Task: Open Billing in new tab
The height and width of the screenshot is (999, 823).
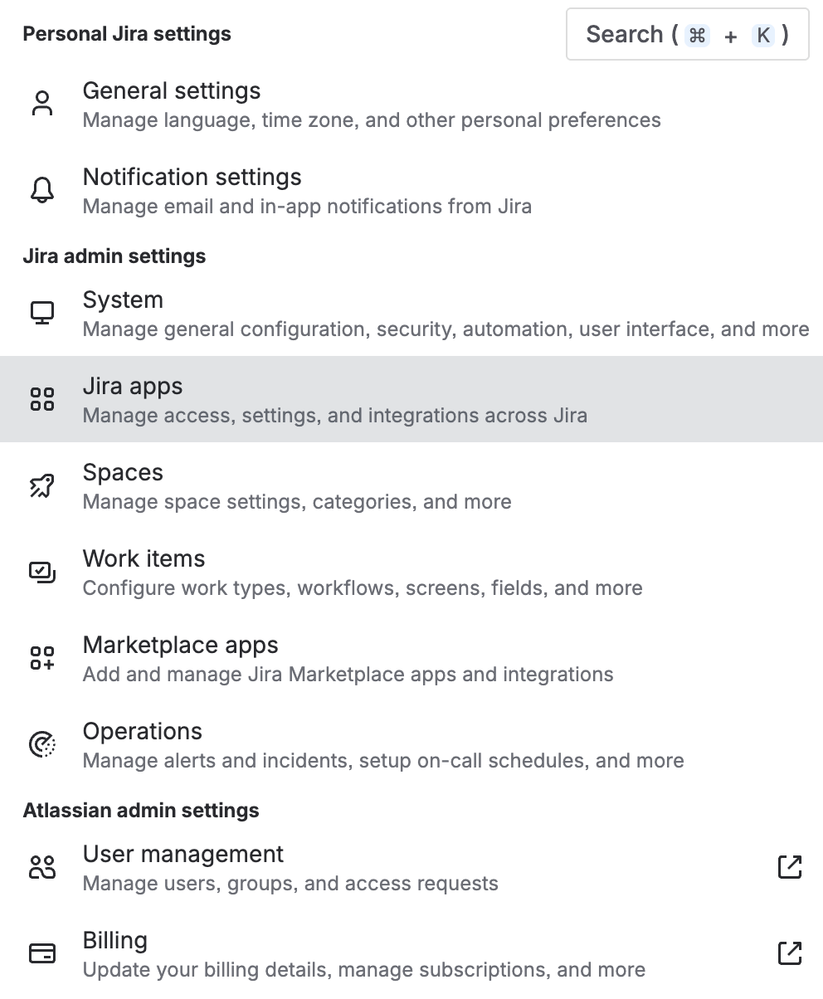Action: [789, 954]
